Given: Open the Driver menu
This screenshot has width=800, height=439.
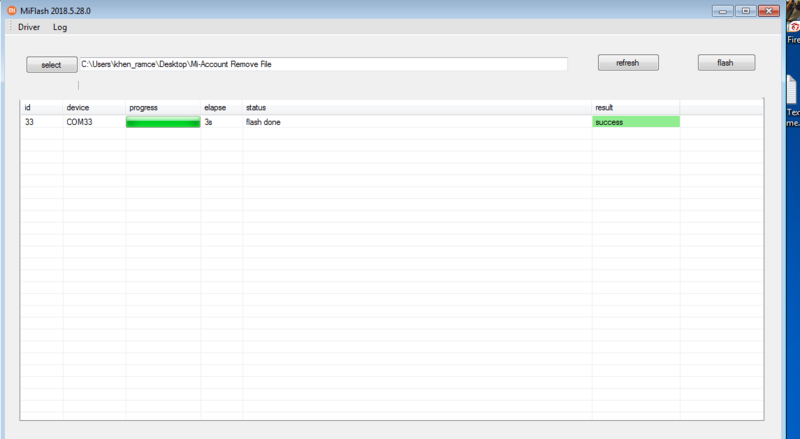Looking at the screenshot, I should point(29,27).
